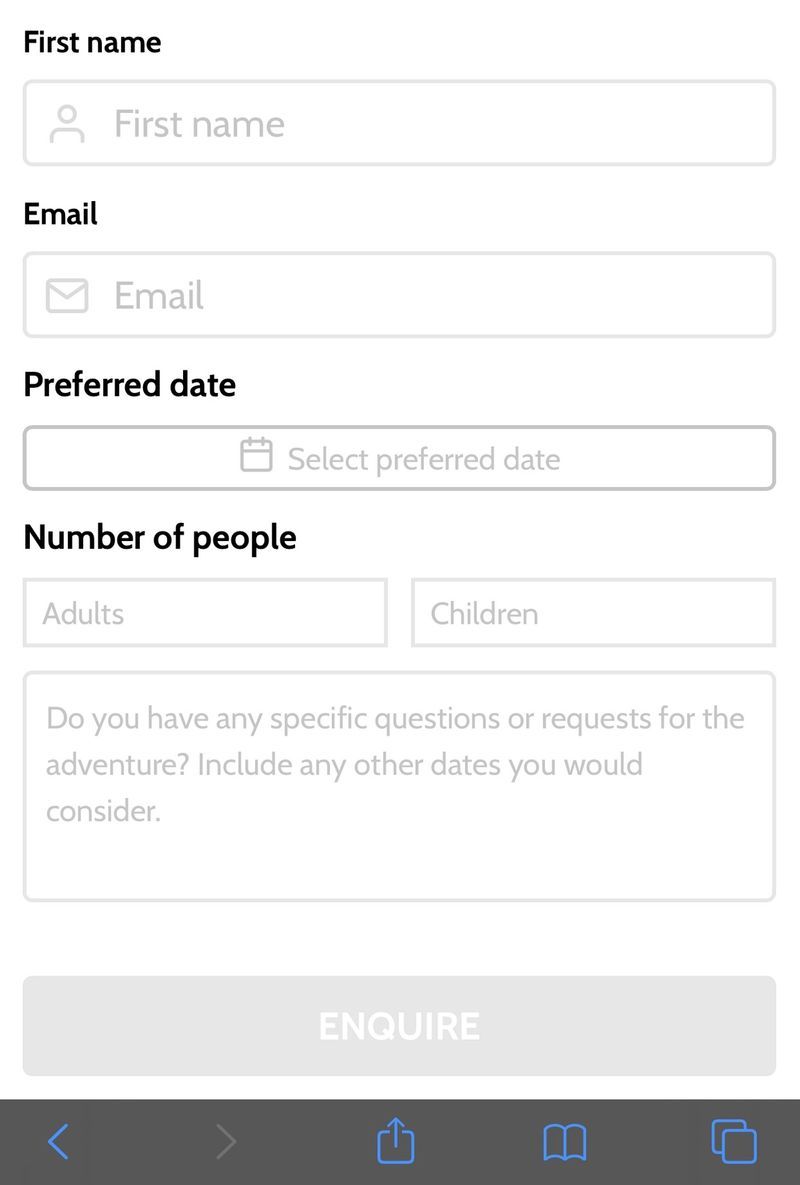Click the Children number field
The height and width of the screenshot is (1185, 800).
593,613
